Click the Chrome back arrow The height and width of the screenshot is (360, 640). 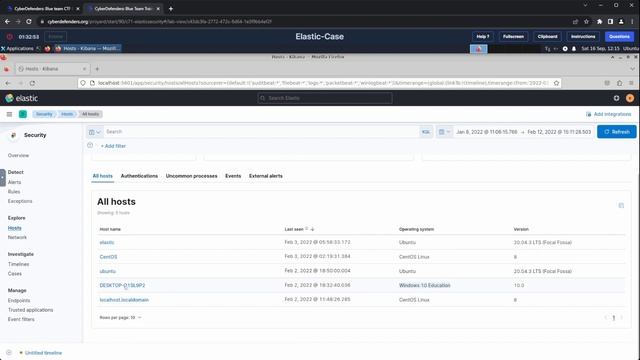point(7,21)
